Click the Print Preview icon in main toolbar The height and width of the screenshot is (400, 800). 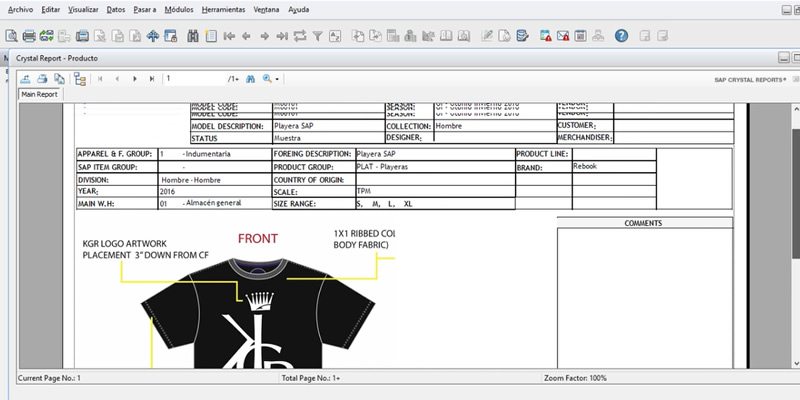click(x=11, y=36)
